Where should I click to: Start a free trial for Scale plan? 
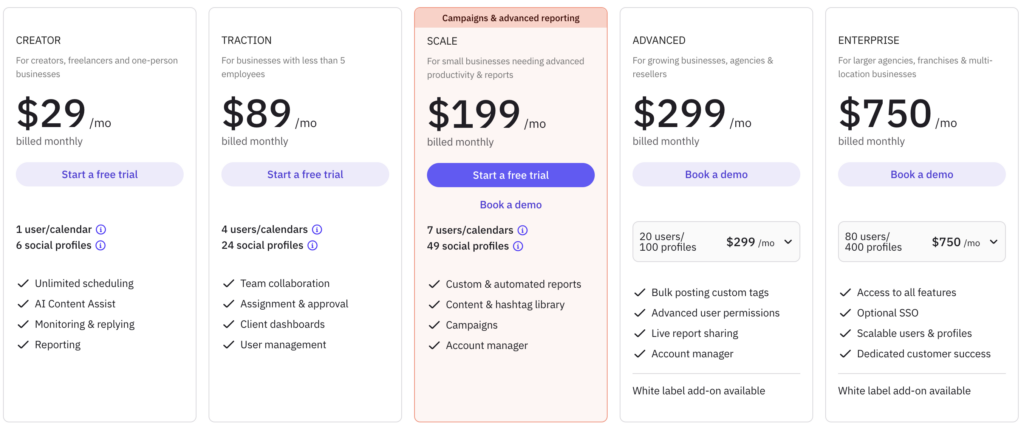point(510,175)
